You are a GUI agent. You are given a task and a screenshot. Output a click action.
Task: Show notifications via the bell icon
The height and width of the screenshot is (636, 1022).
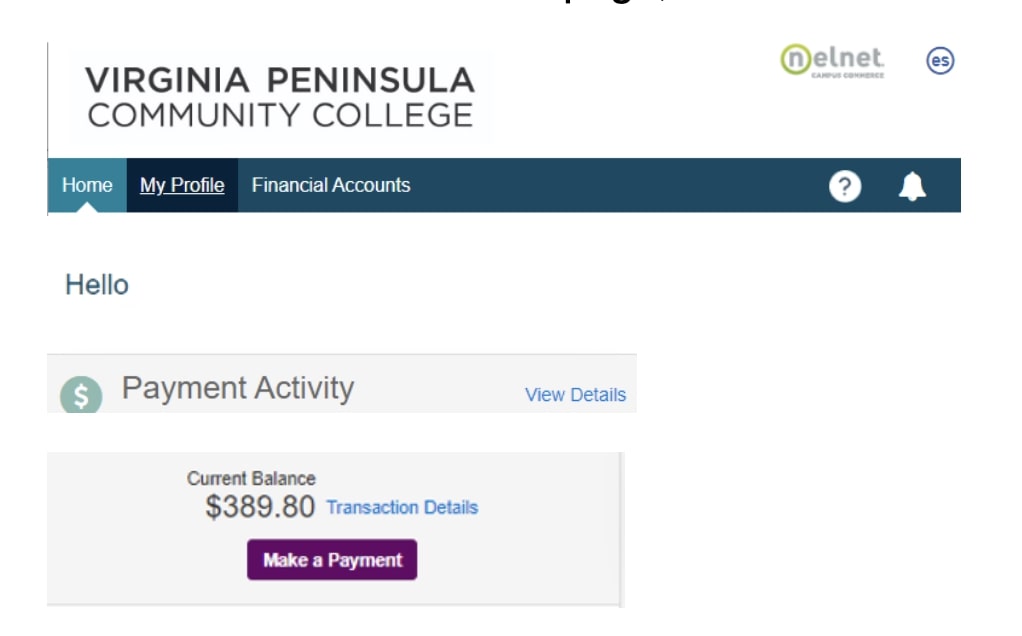click(x=912, y=186)
